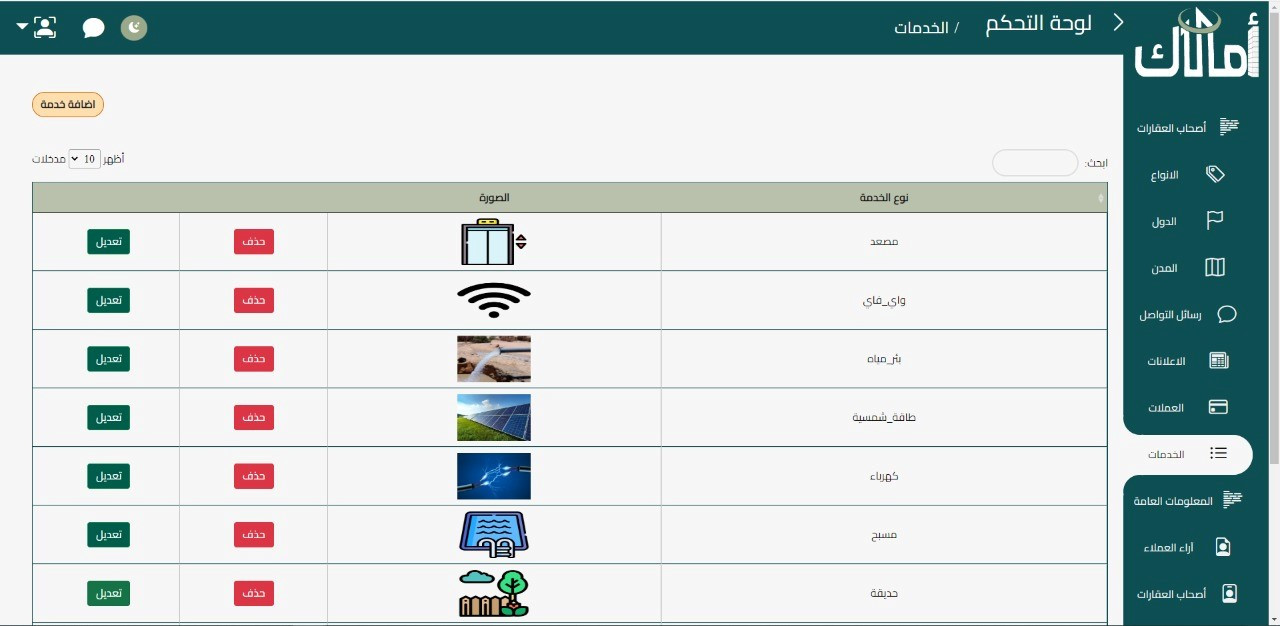1280x626 pixels.
Task: Click the currency card icon next to العملات
Action: click(x=1218, y=407)
